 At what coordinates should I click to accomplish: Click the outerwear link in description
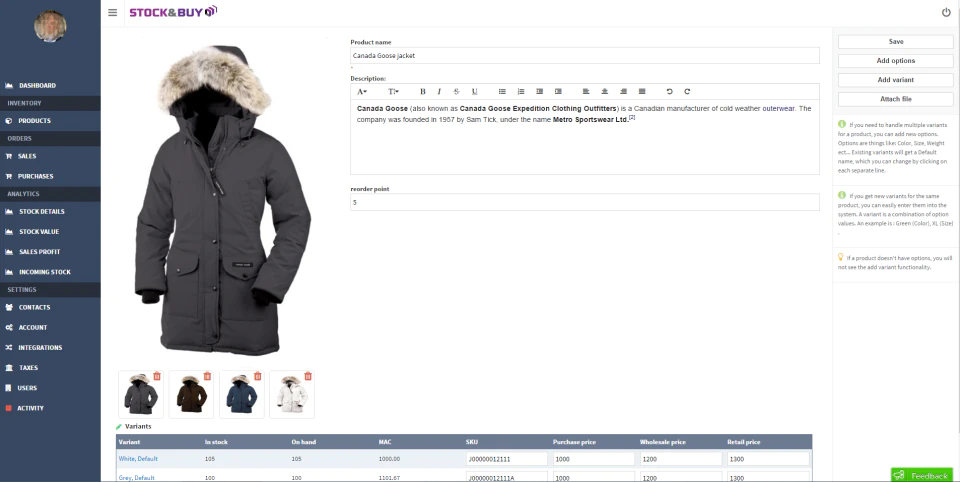point(778,108)
